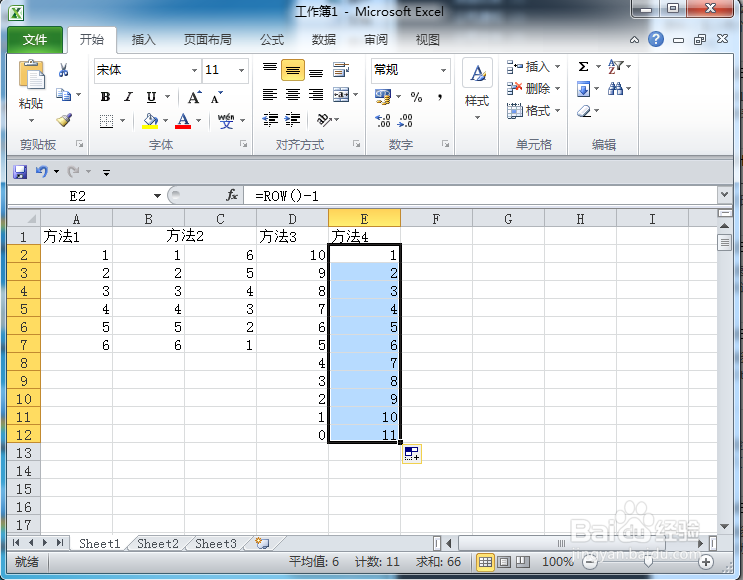Open the 宋体 font name dropdown
The width and height of the screenshot is (743, 580).
pyautogui.click(x=194, y=71)
